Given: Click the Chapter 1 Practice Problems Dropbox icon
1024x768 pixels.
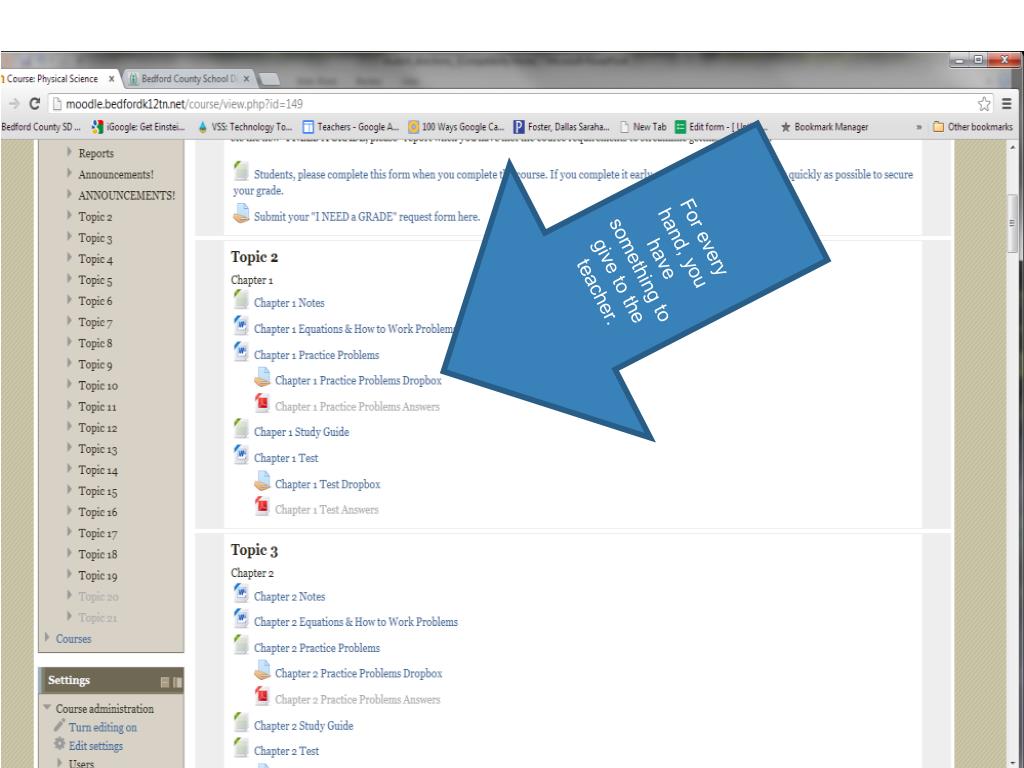Looking at the screenshot, I should point(263,377).
